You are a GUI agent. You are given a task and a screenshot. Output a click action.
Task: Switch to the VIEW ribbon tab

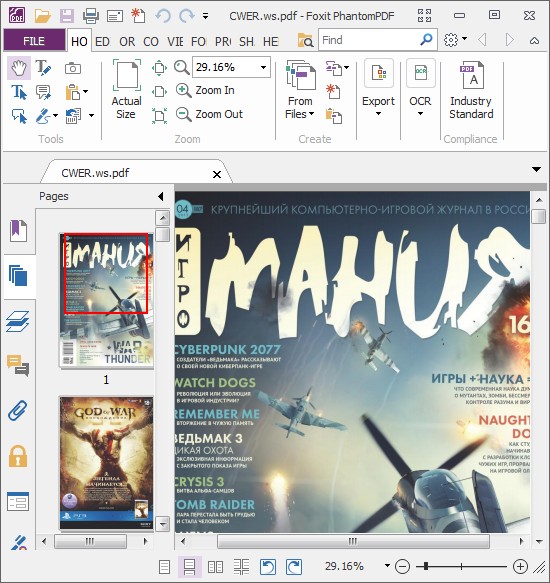click(x=175, y=41)
